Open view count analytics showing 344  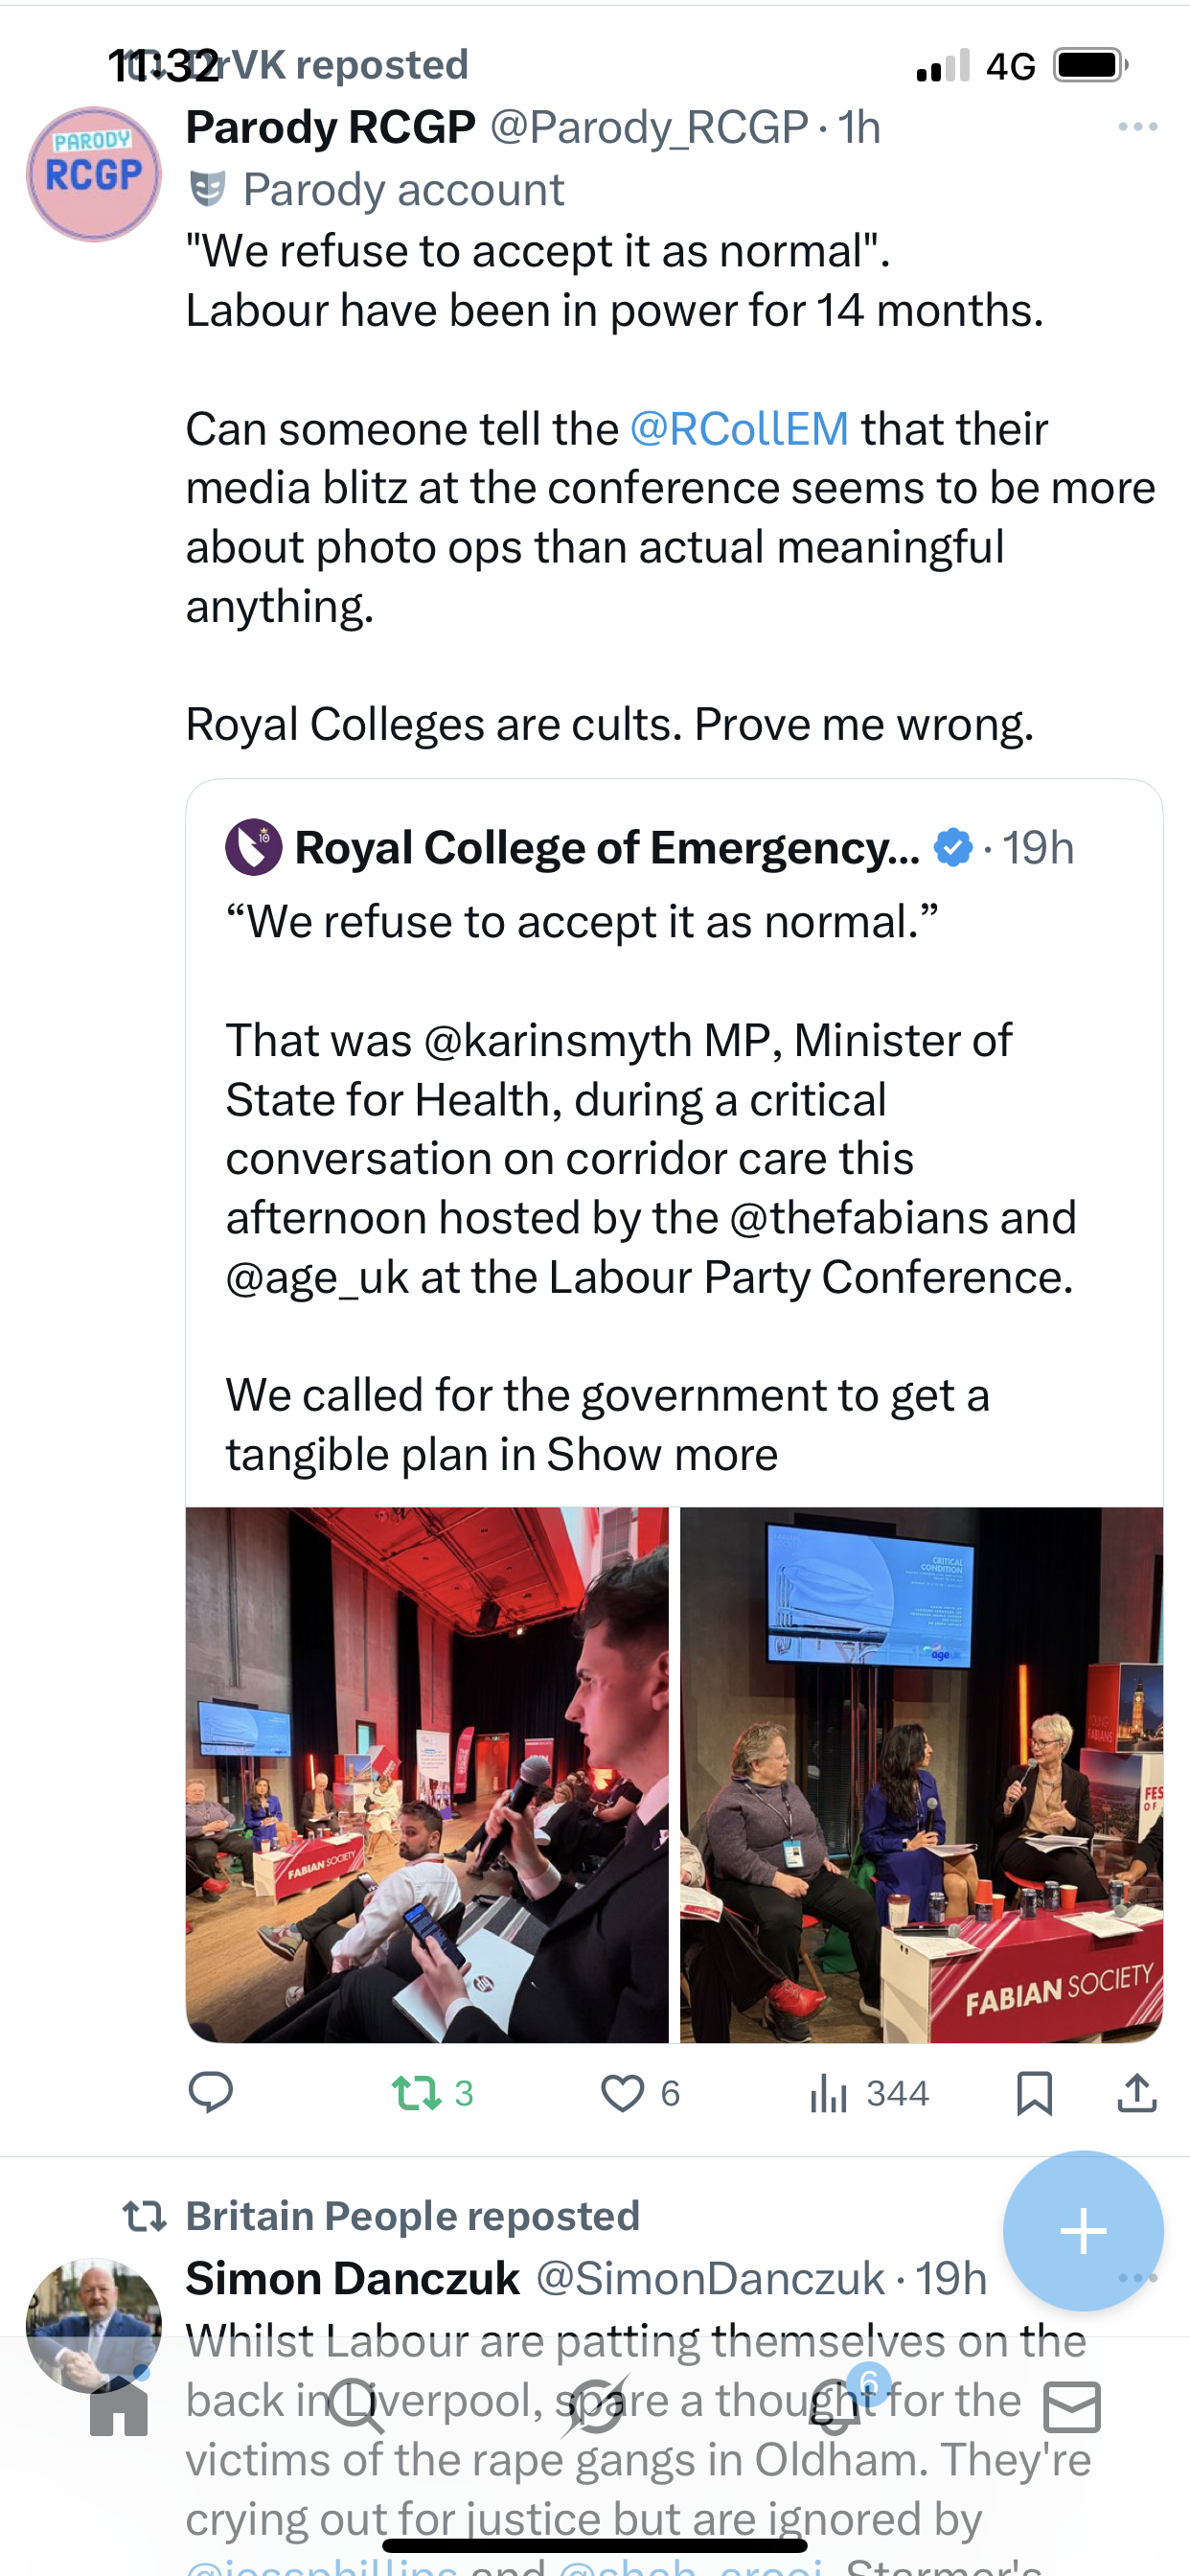click(x=868, y=2093)
